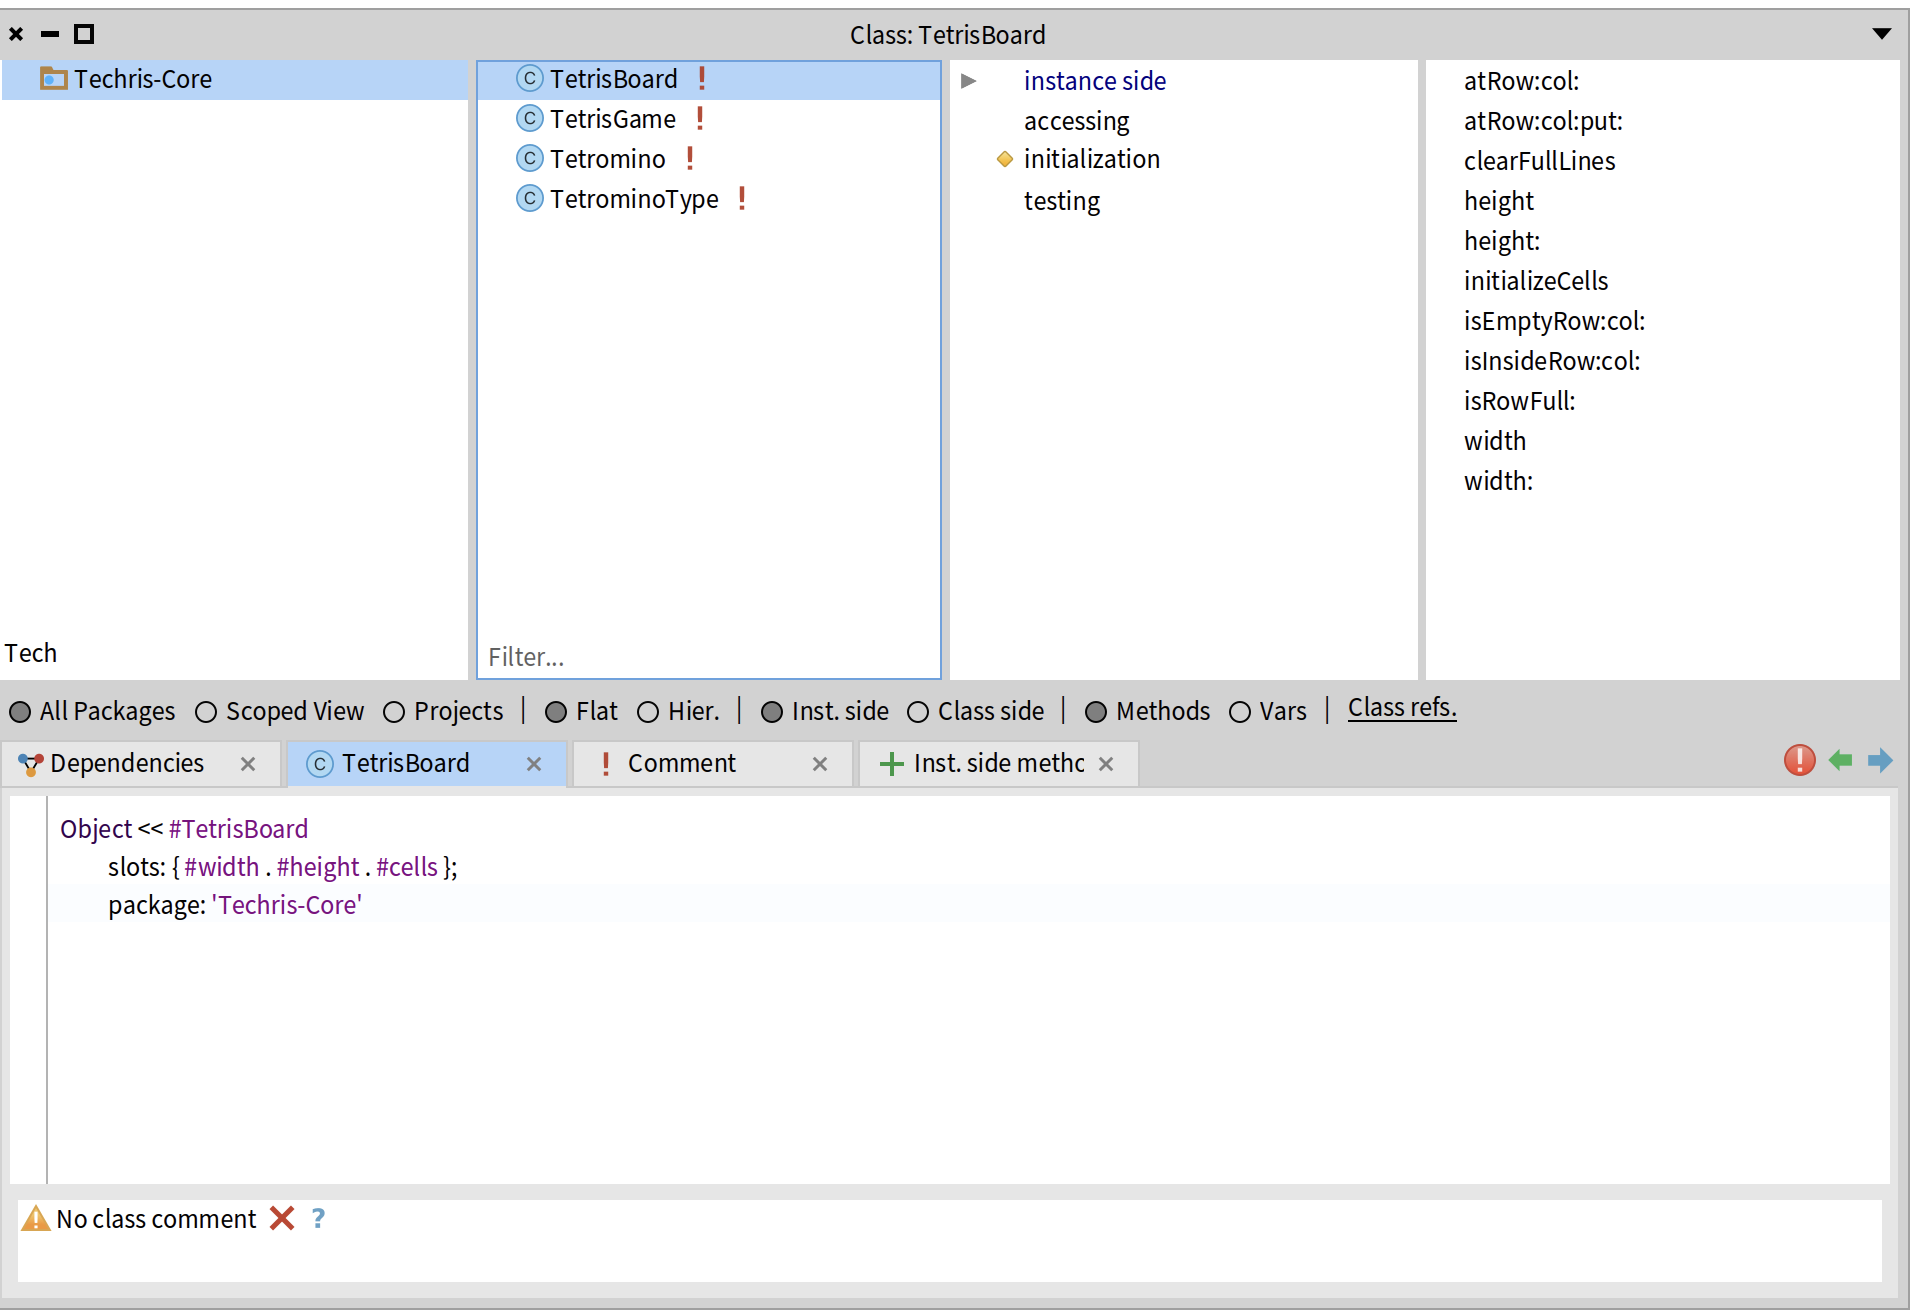The width and height of the screenshot is (1914, 1312).
Task: Click red X beside No class comment
Action: tap(282, 1218)
